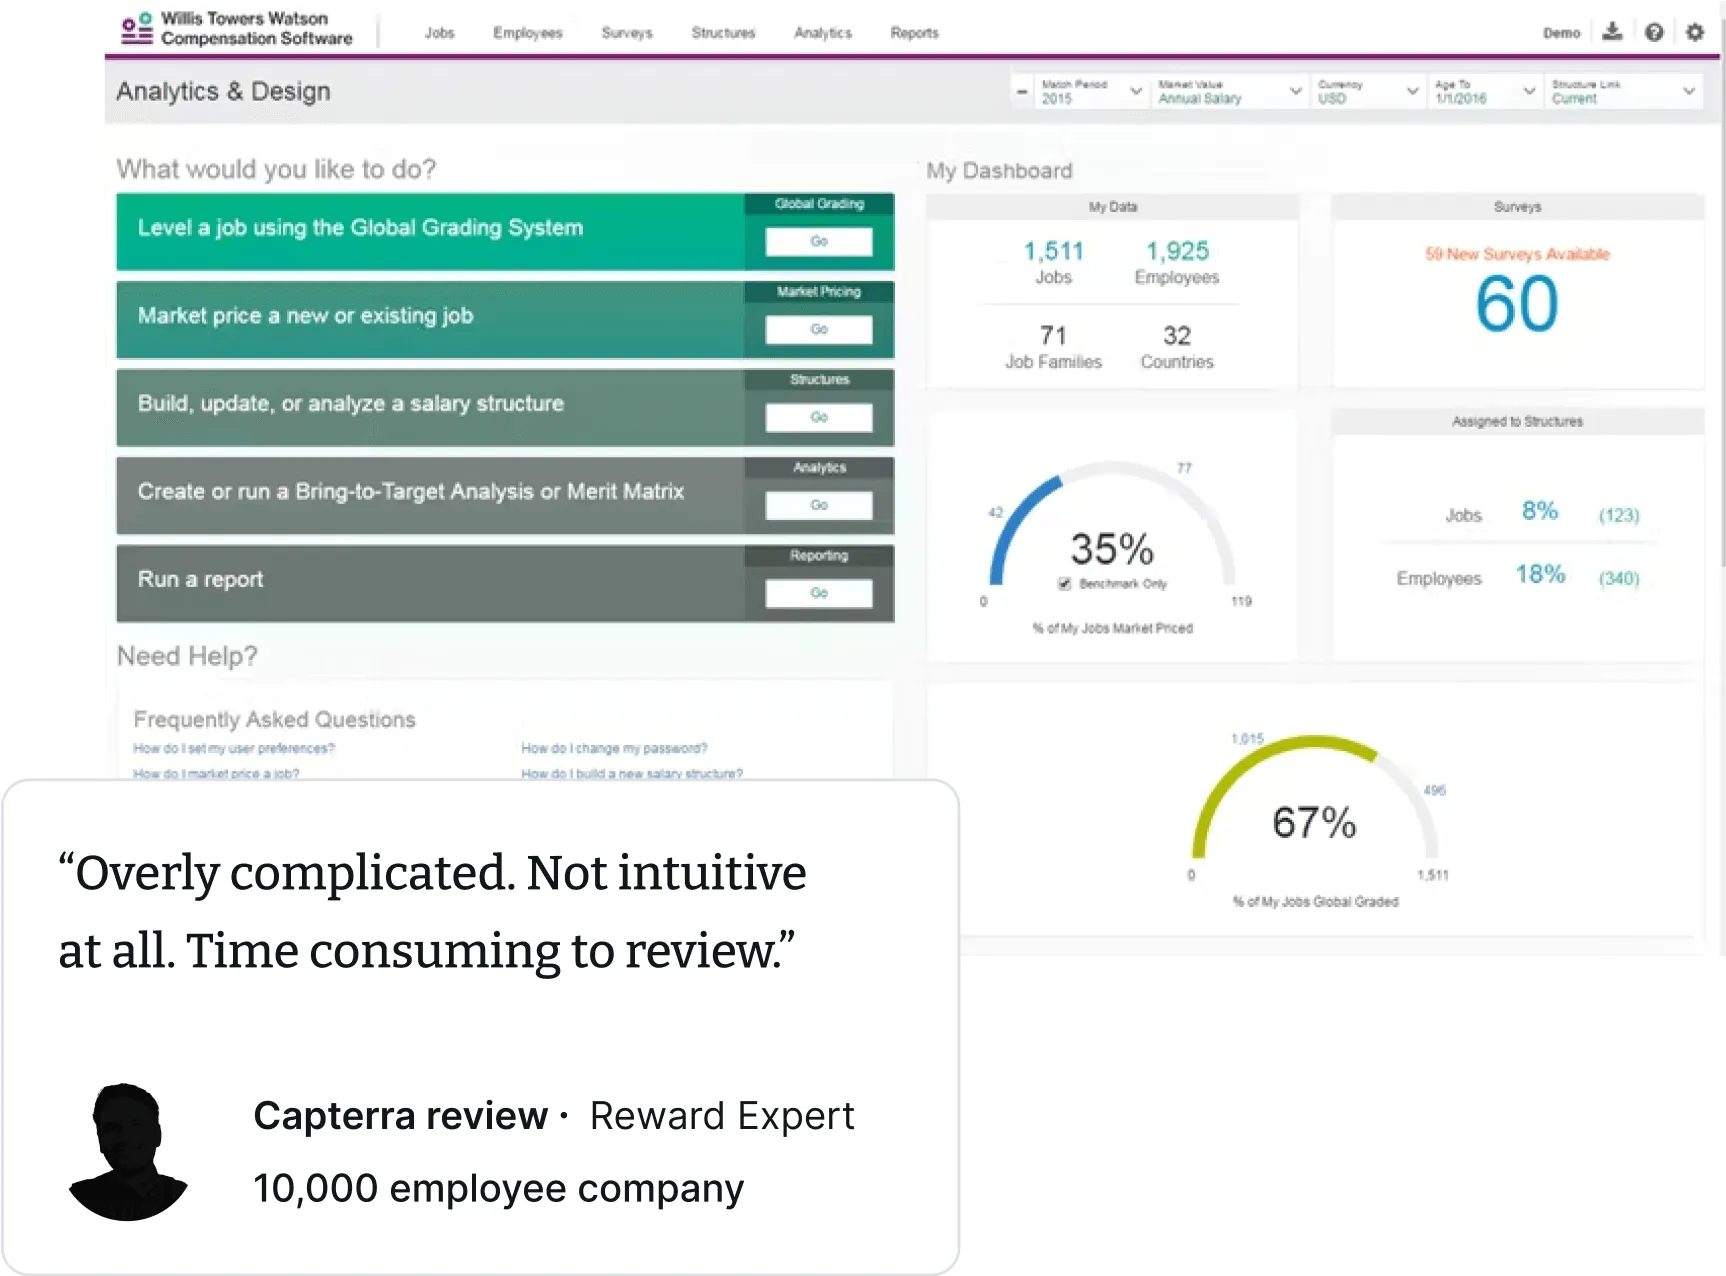Click the 'My Data' panel header
1726x1276 pixels.
click(x=1112, y=207)
